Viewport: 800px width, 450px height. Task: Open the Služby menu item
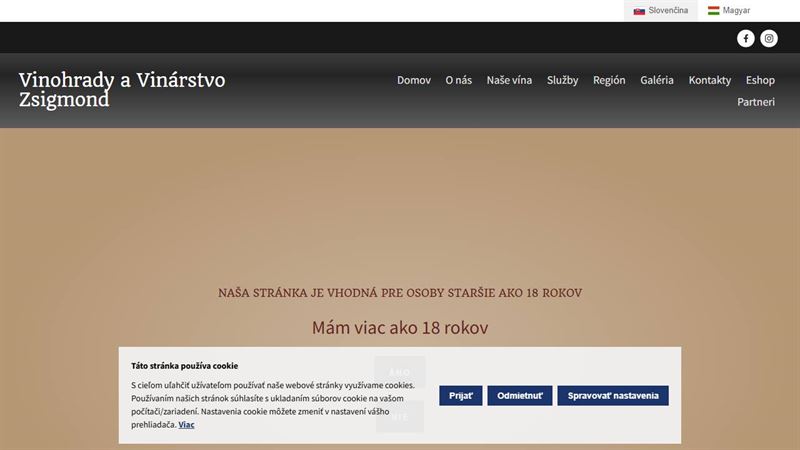pyautogui.click(x=562, y=80)
